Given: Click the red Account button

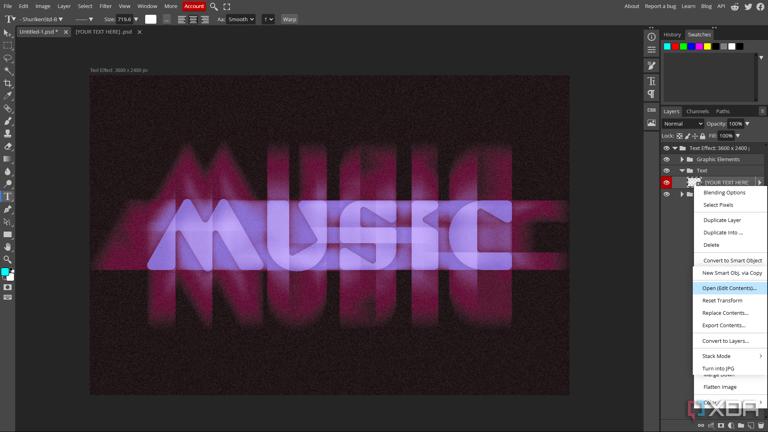Looking at the screenshot, I should (x=194, y=6).
